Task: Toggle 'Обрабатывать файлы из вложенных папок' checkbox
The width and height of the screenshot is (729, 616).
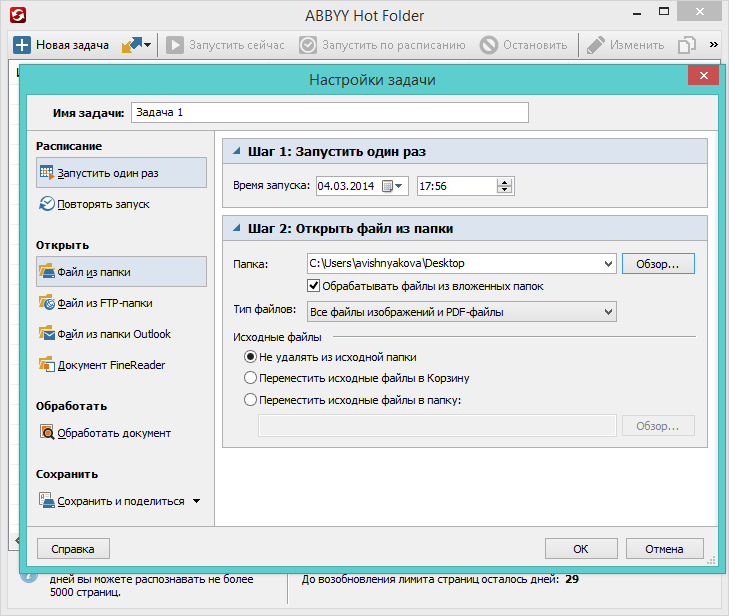Action: [313, 285]
